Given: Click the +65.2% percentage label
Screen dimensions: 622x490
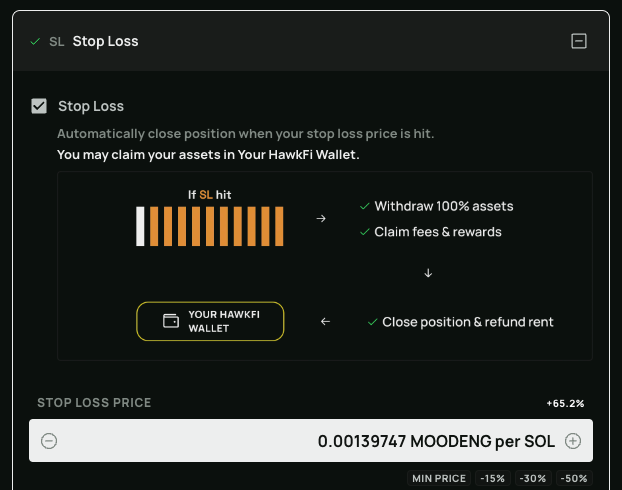Looking at the screenshot, I should pyautogui.click(x=565, y=403).
